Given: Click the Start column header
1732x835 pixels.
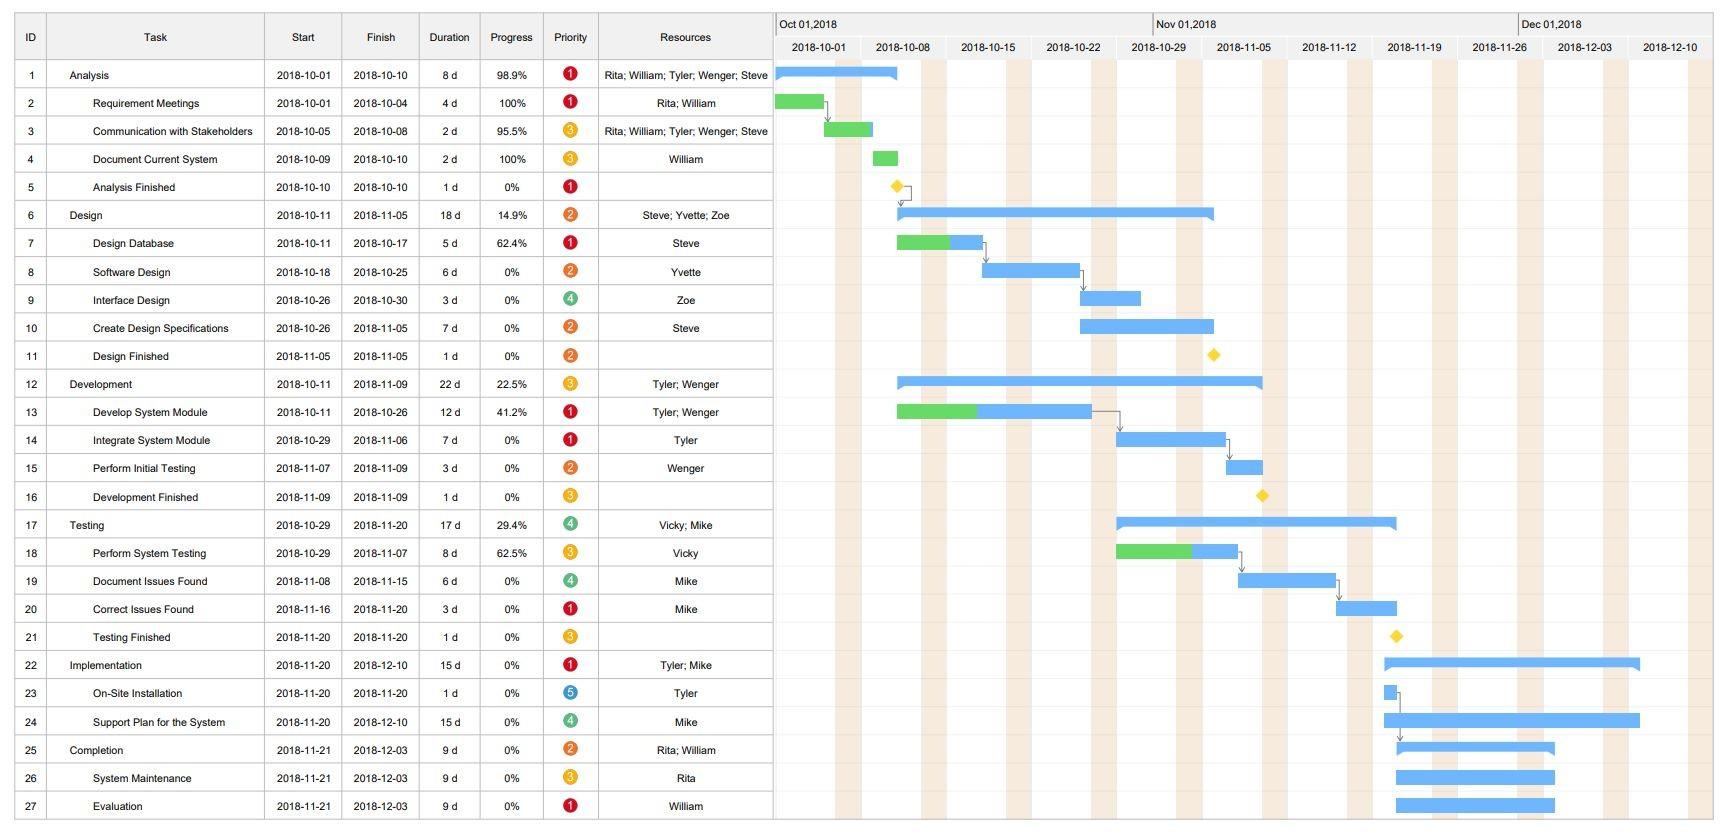Looking at the screenshot, I should click(x=303, y=37).
